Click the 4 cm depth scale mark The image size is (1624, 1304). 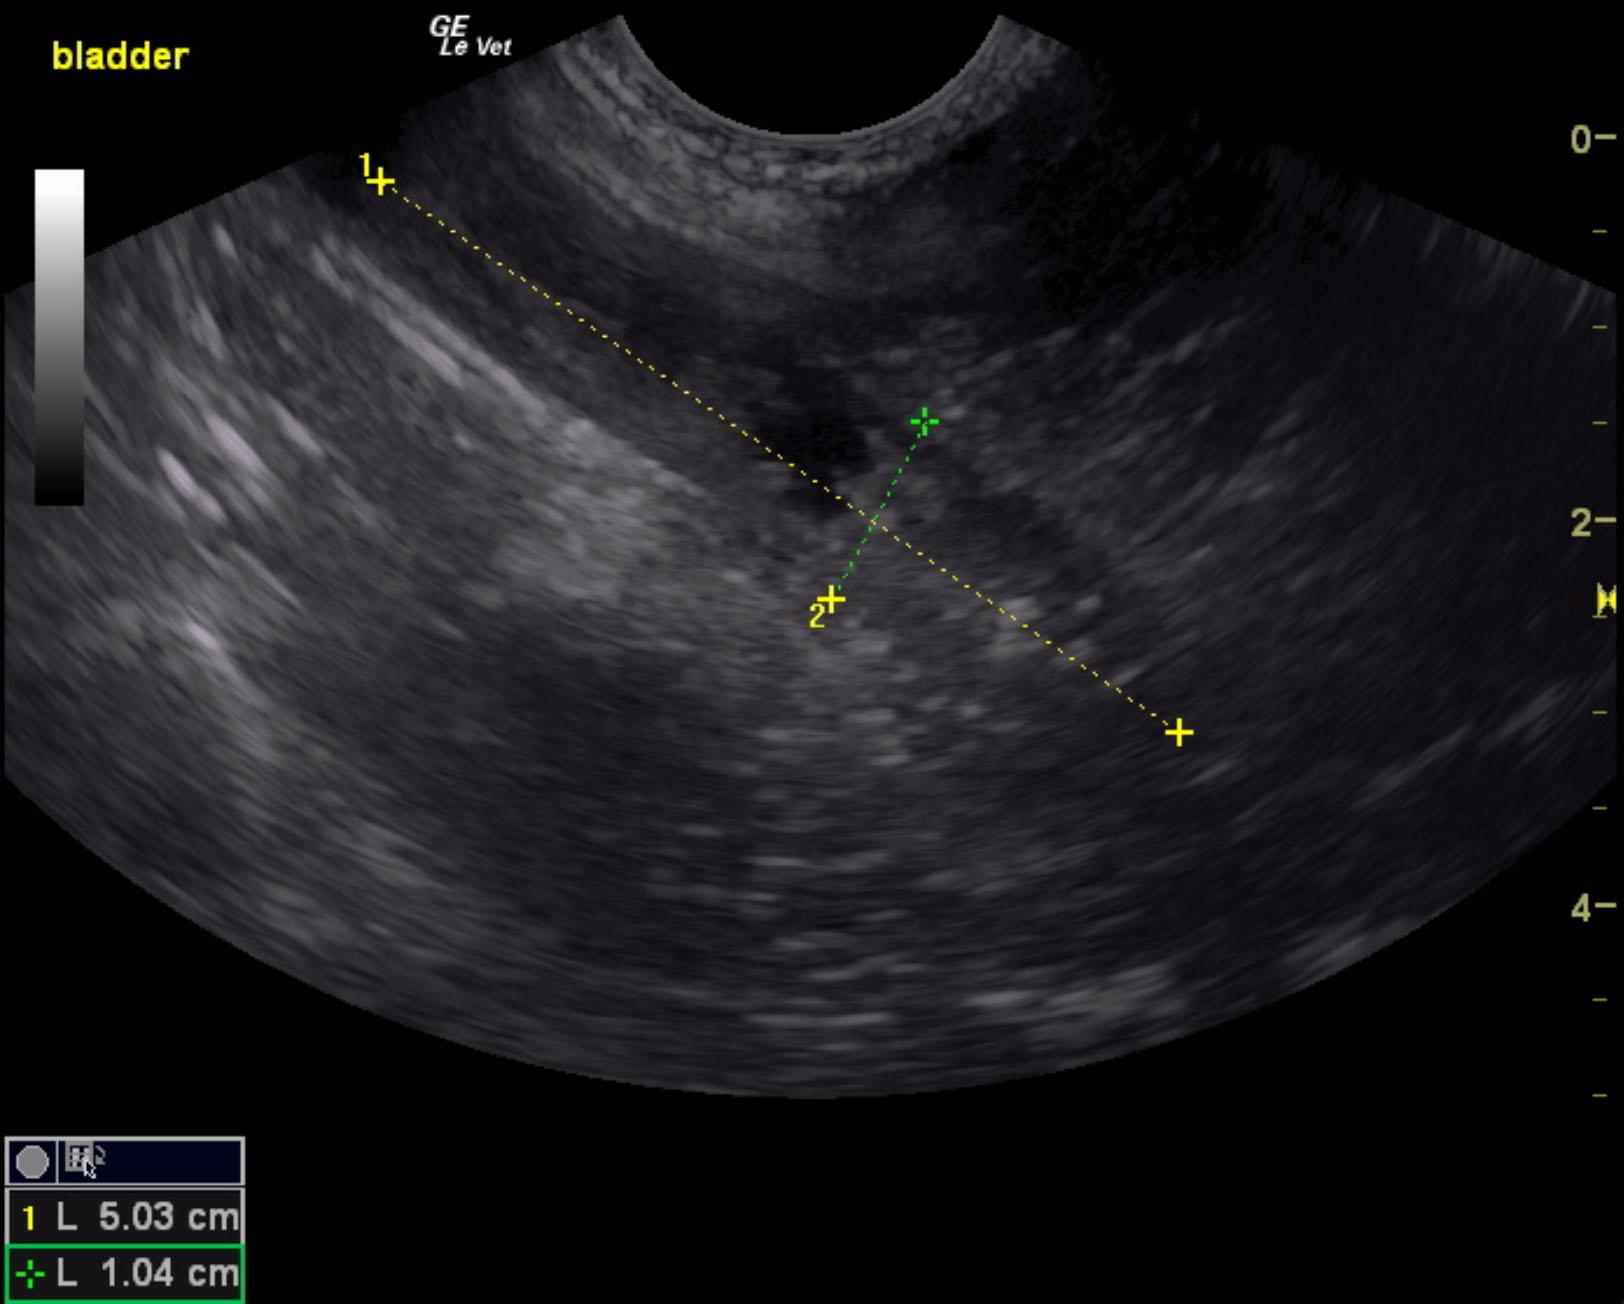pos(1581,908)
